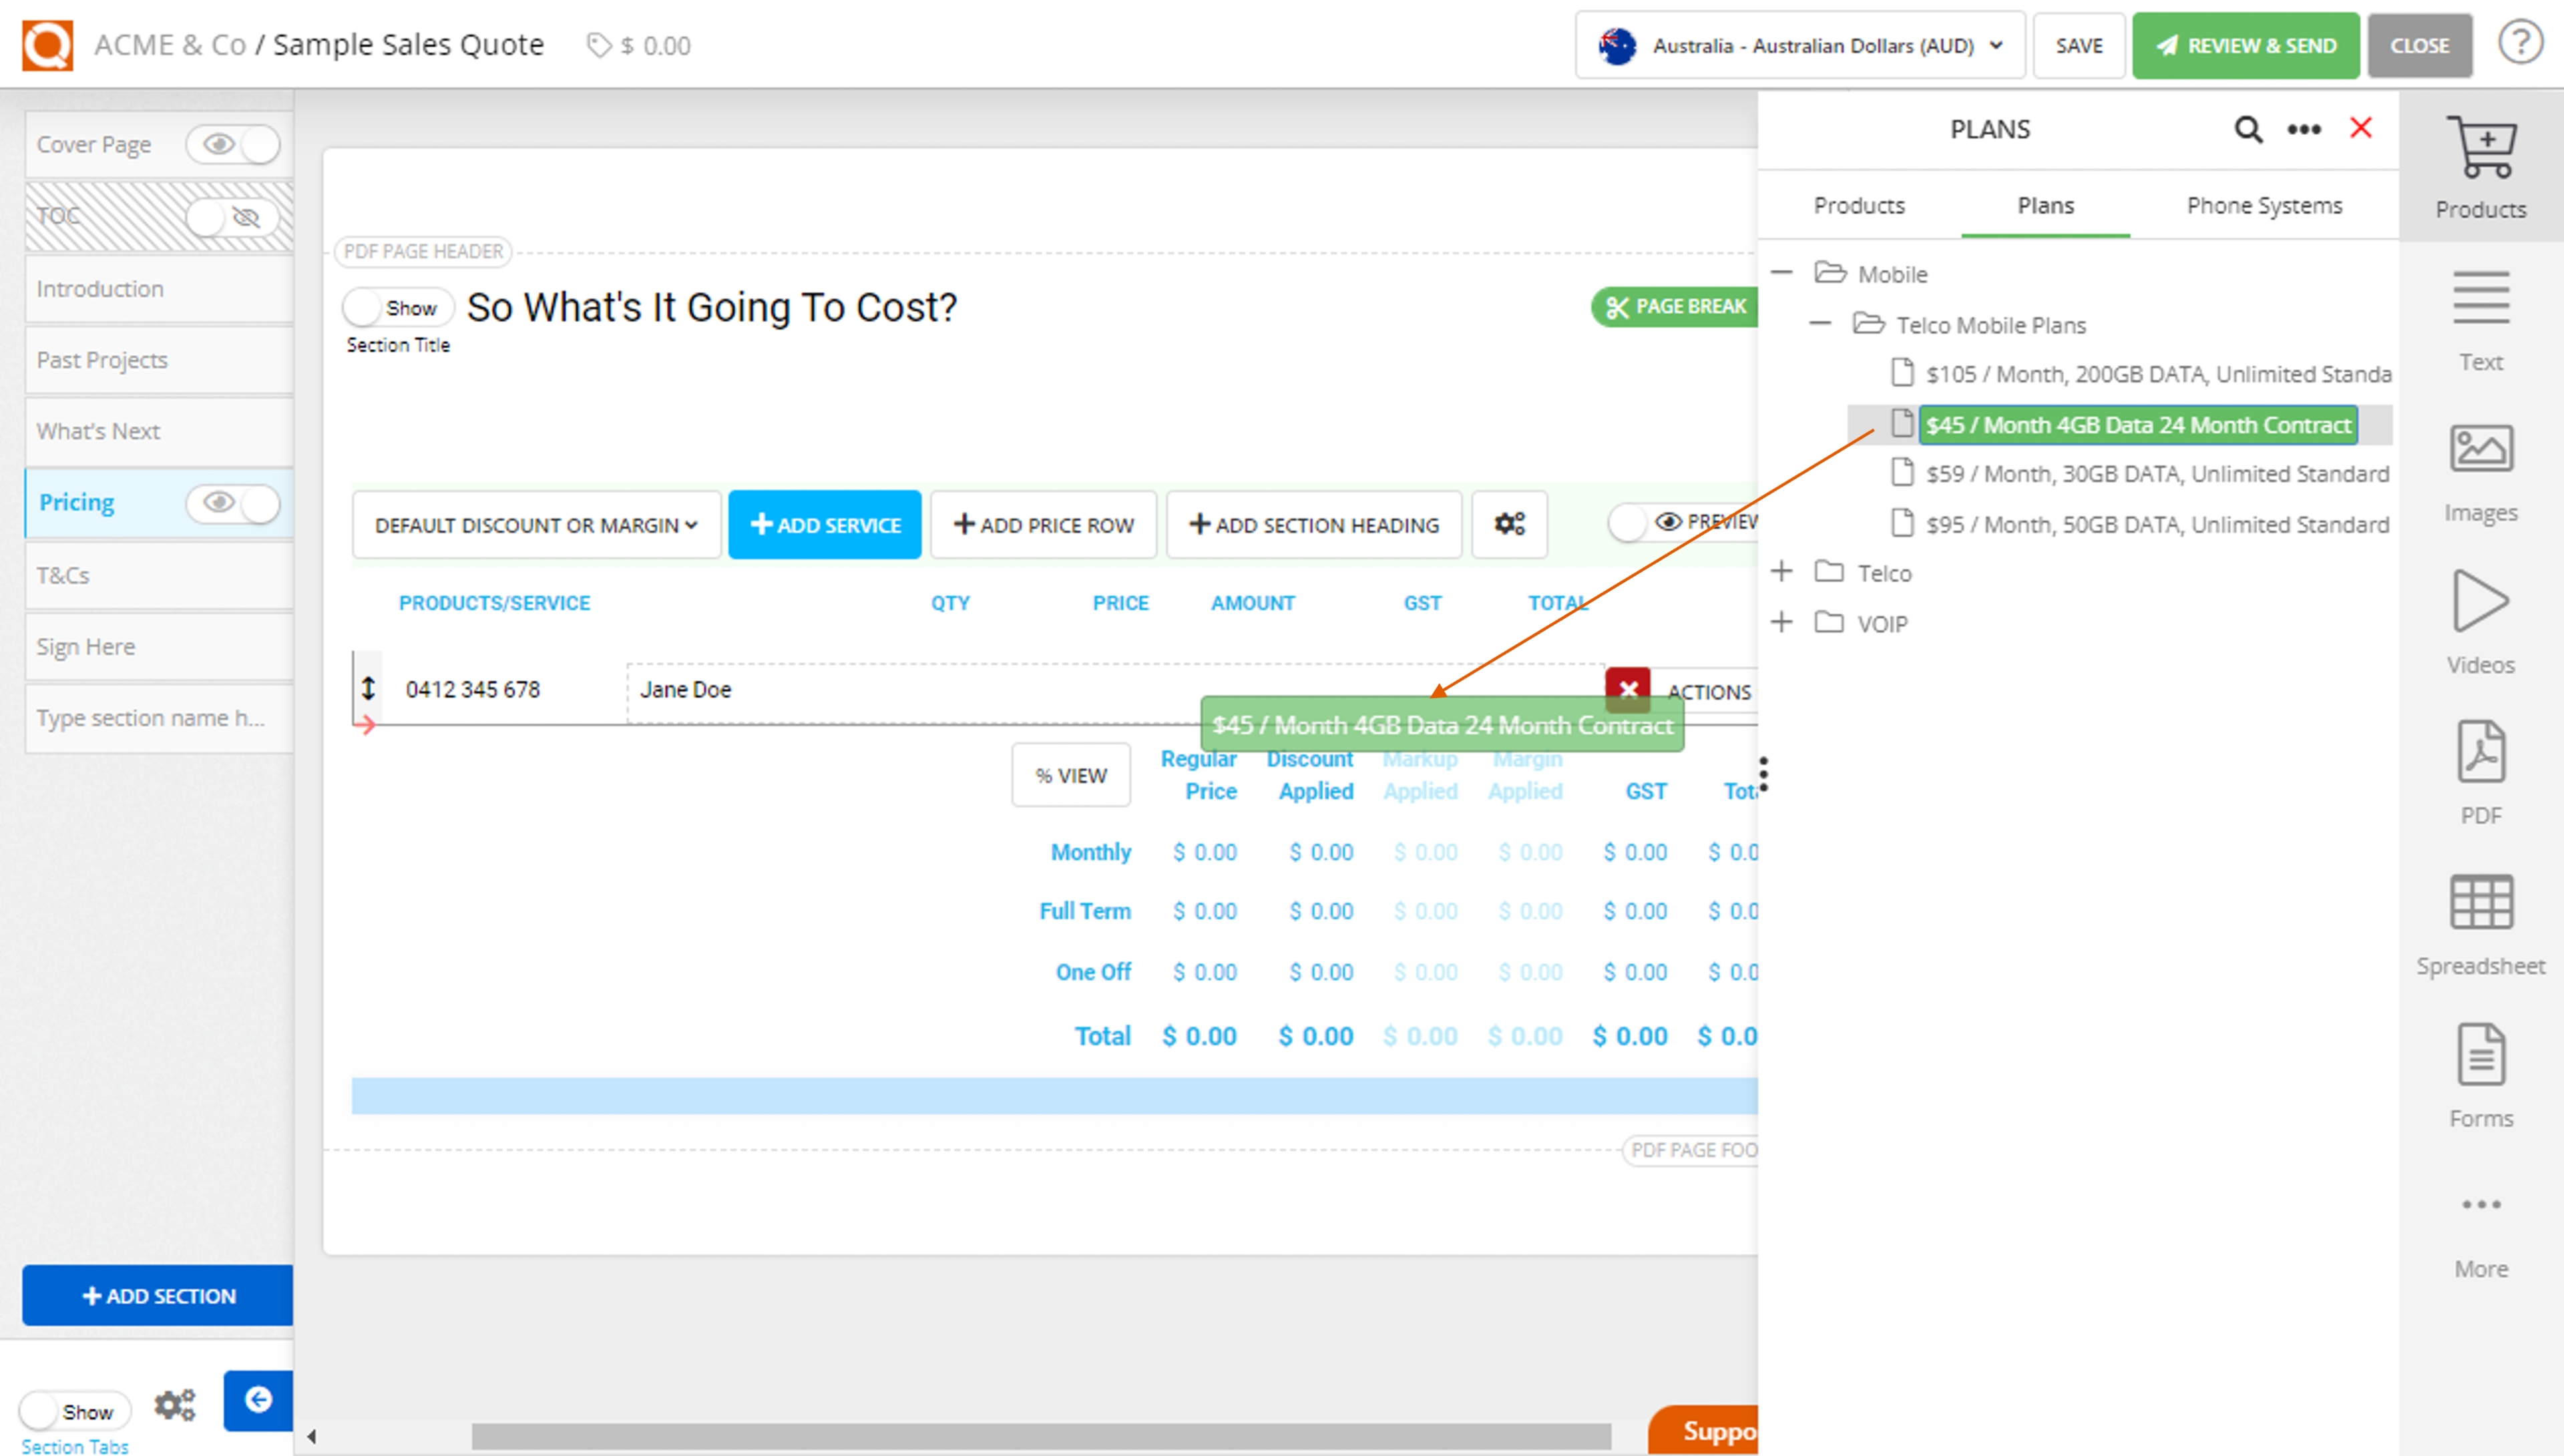Screen dimensions: 2564x1456
Task: Select the Products tab in Plans panel
Action: click(x=1859, y=205)
